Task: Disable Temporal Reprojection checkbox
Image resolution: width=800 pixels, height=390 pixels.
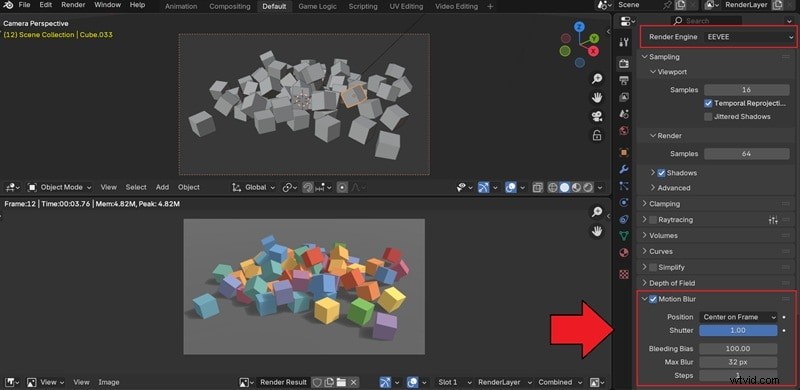Action: point(708,103)
